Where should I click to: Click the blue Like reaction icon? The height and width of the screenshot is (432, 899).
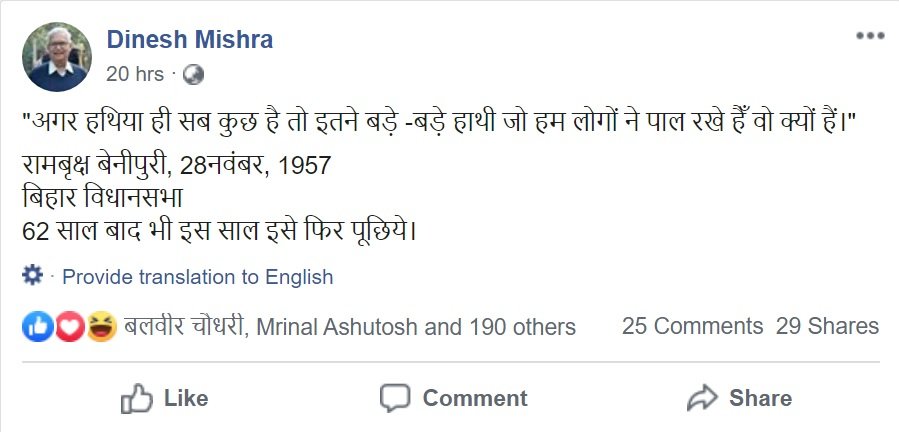36,326
